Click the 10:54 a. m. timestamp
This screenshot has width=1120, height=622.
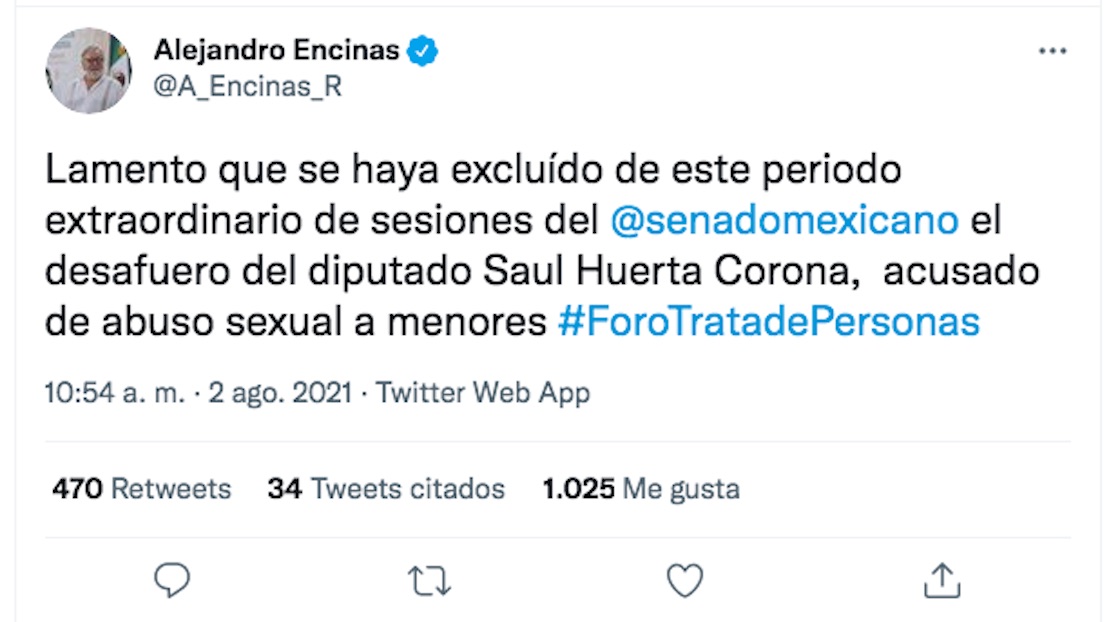[115, 393]
